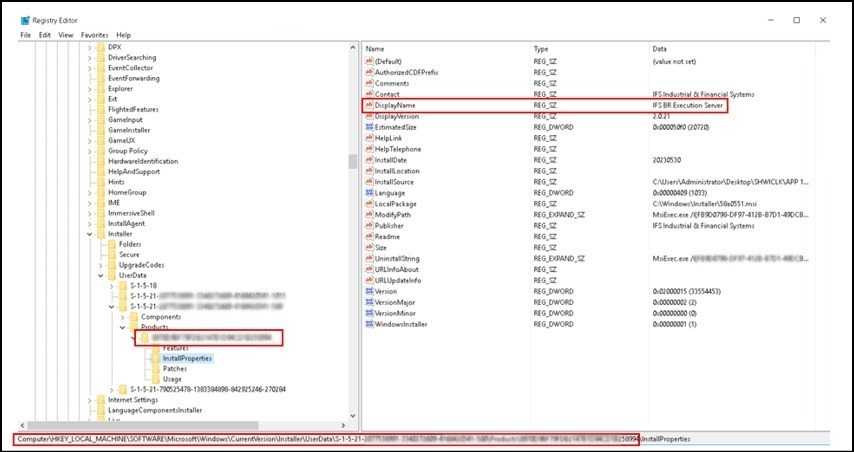Click the DisplayName string value icon
This screenshot has height=452, width=854.
tap(368, 105)
